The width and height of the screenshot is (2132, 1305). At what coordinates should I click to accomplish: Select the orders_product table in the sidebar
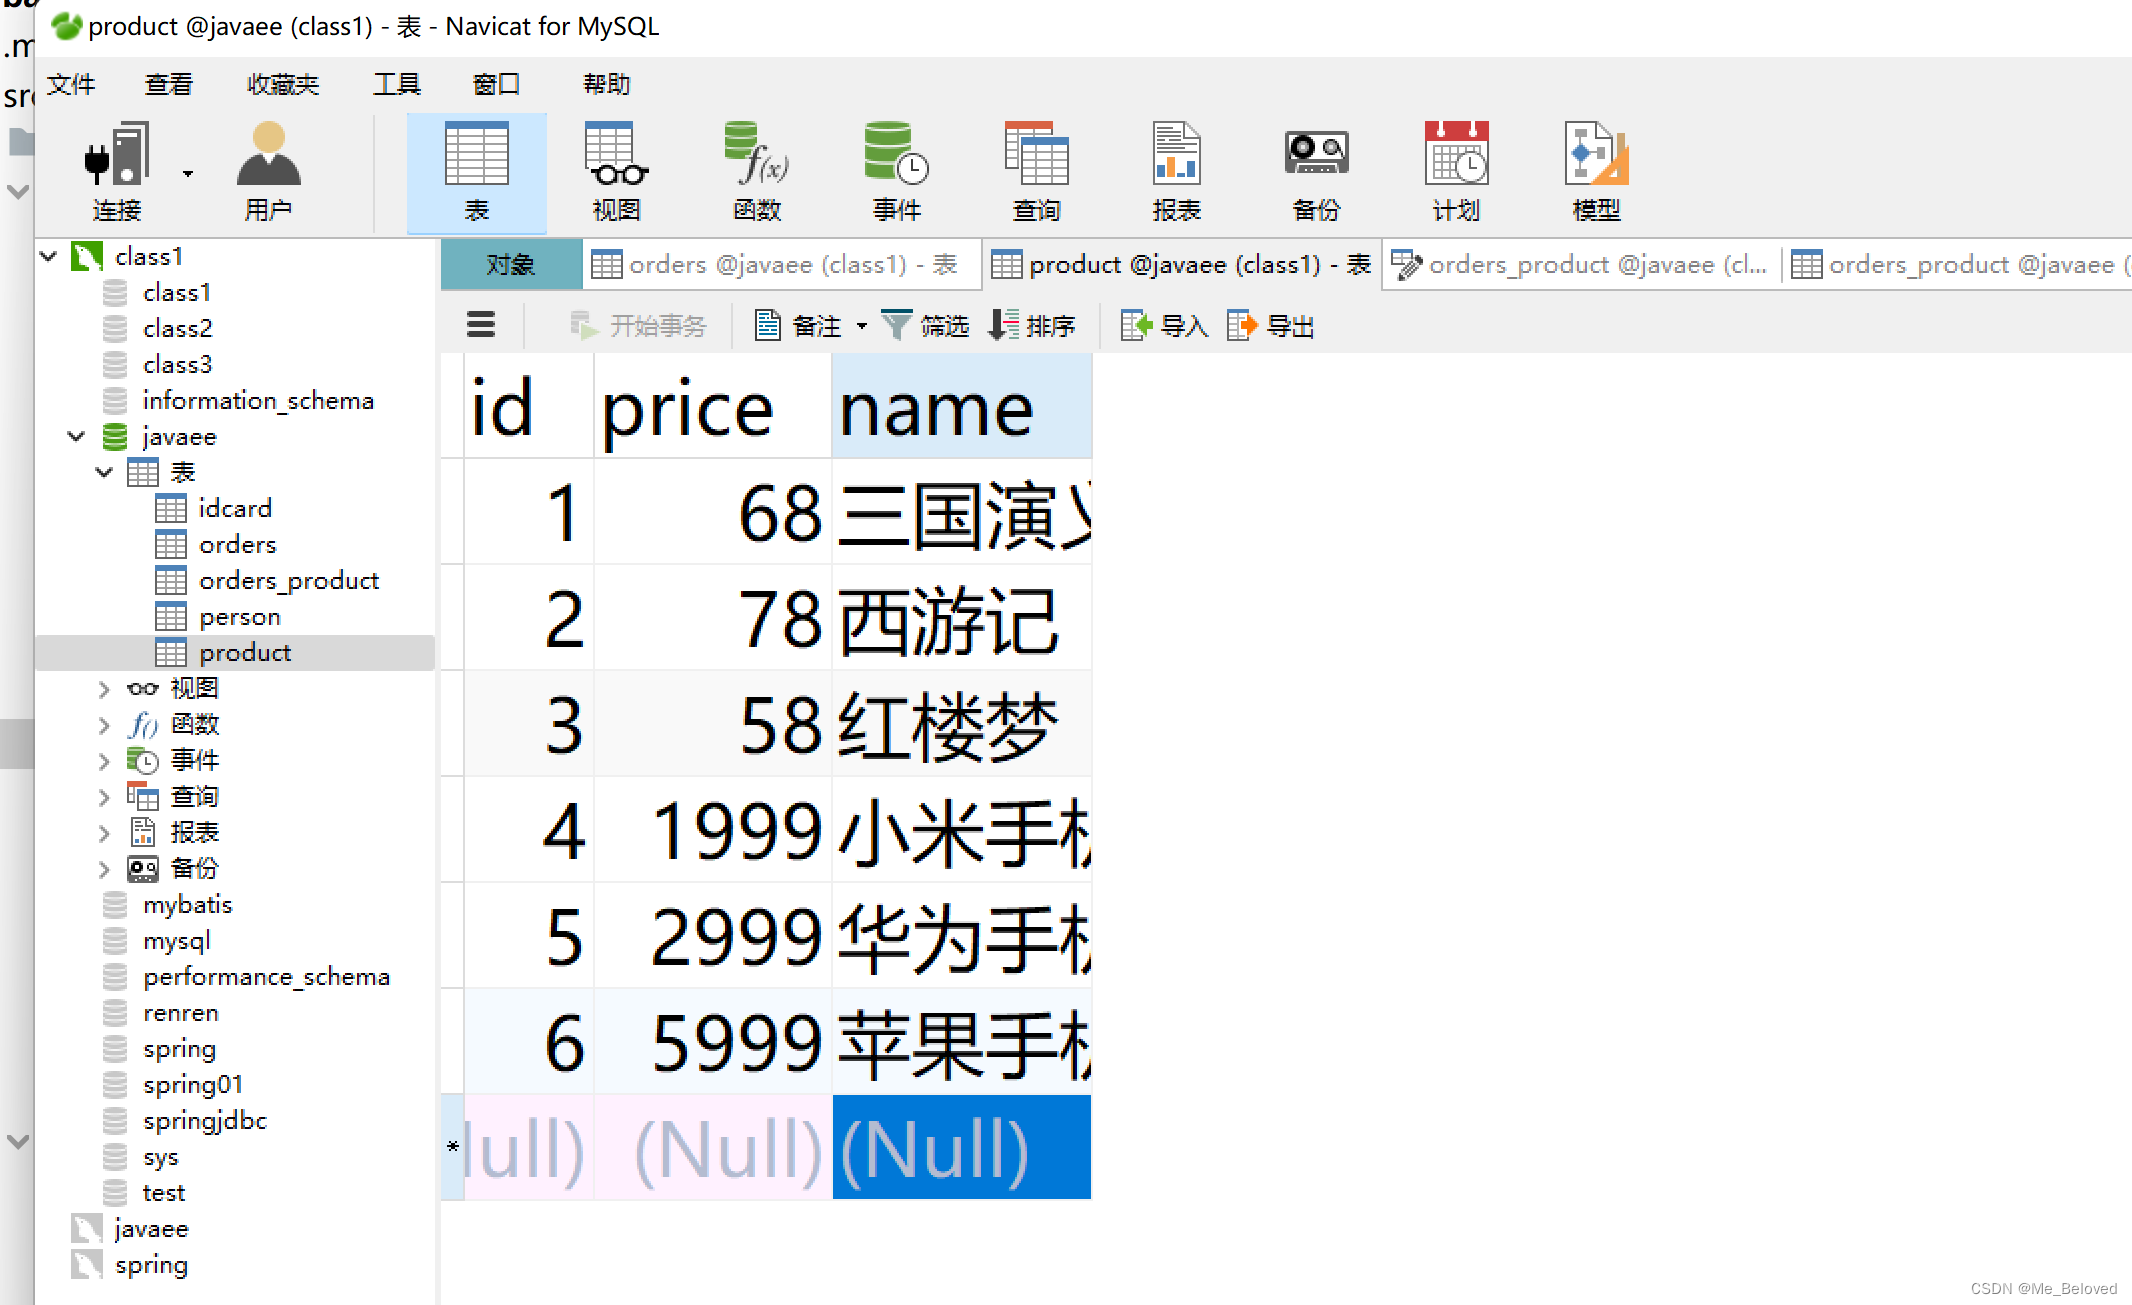(290, 580)
